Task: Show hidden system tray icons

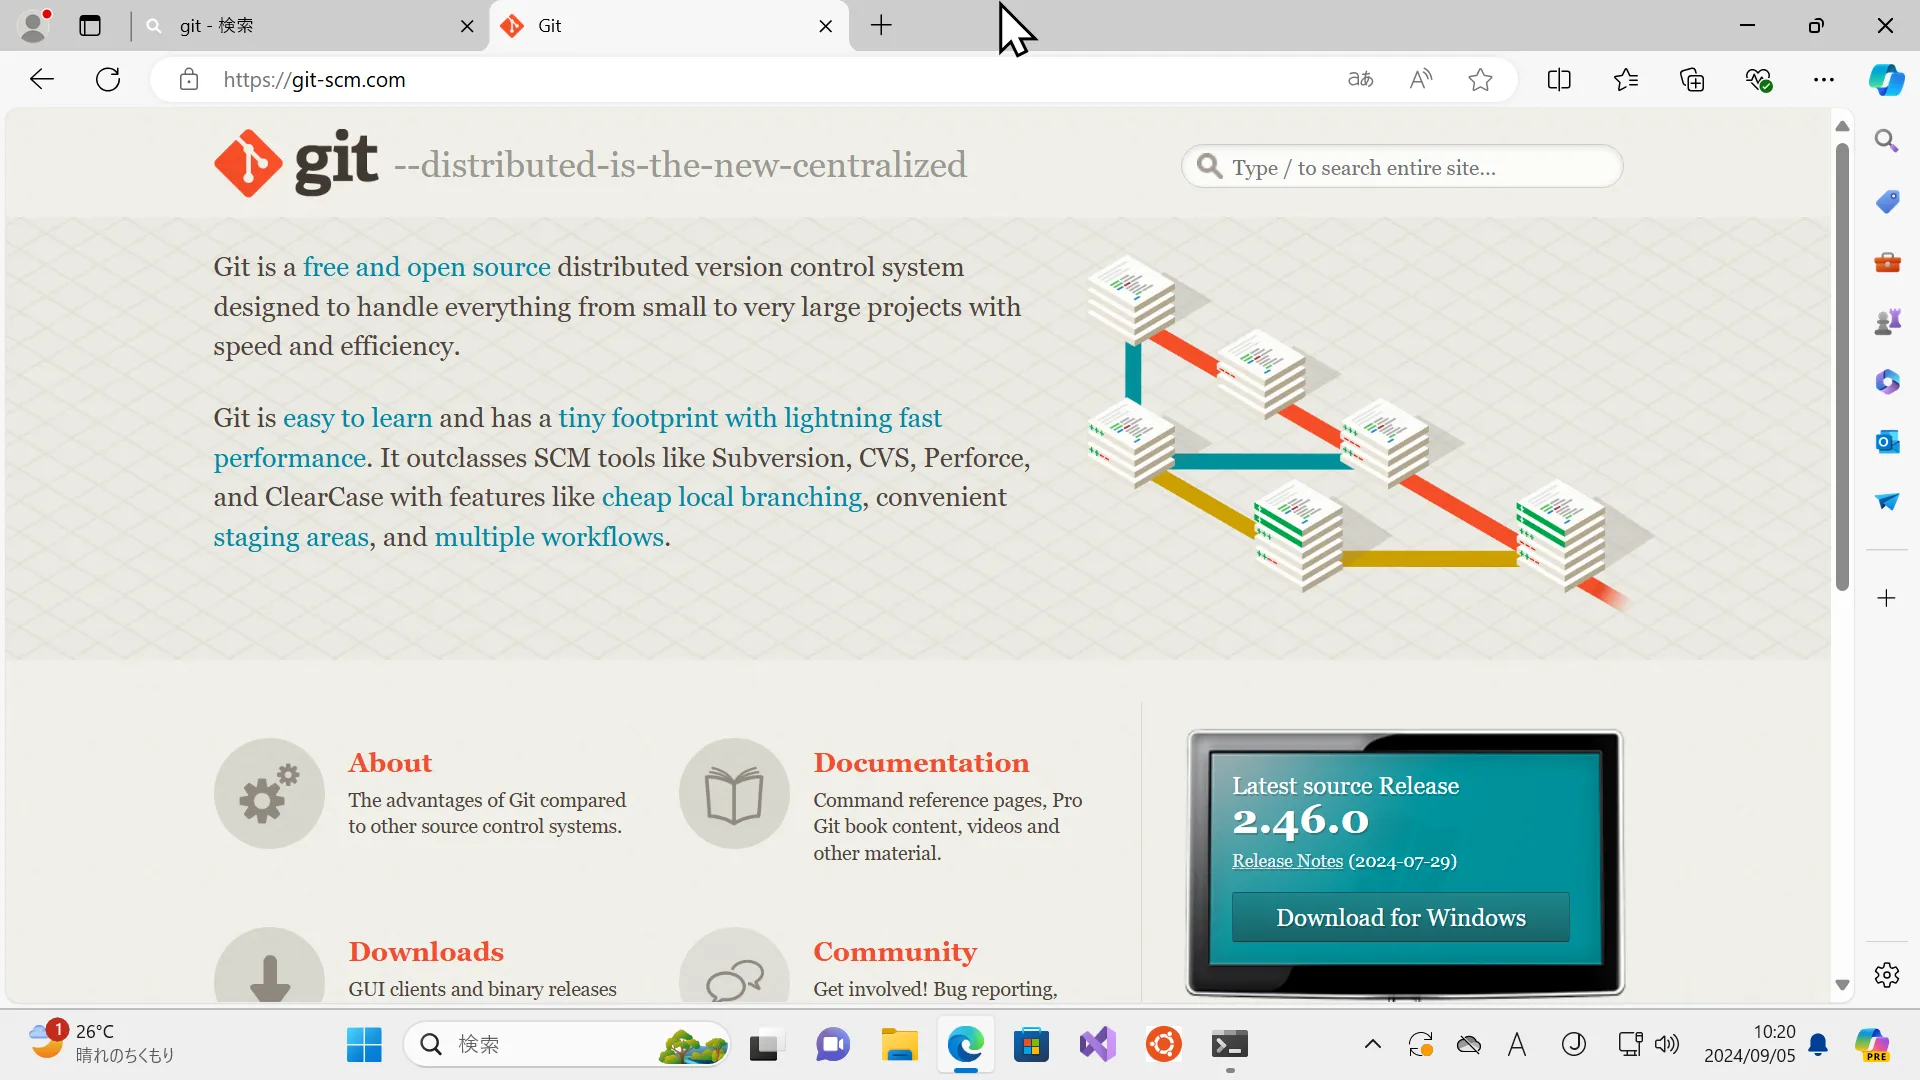Action: point(1373,1045)
